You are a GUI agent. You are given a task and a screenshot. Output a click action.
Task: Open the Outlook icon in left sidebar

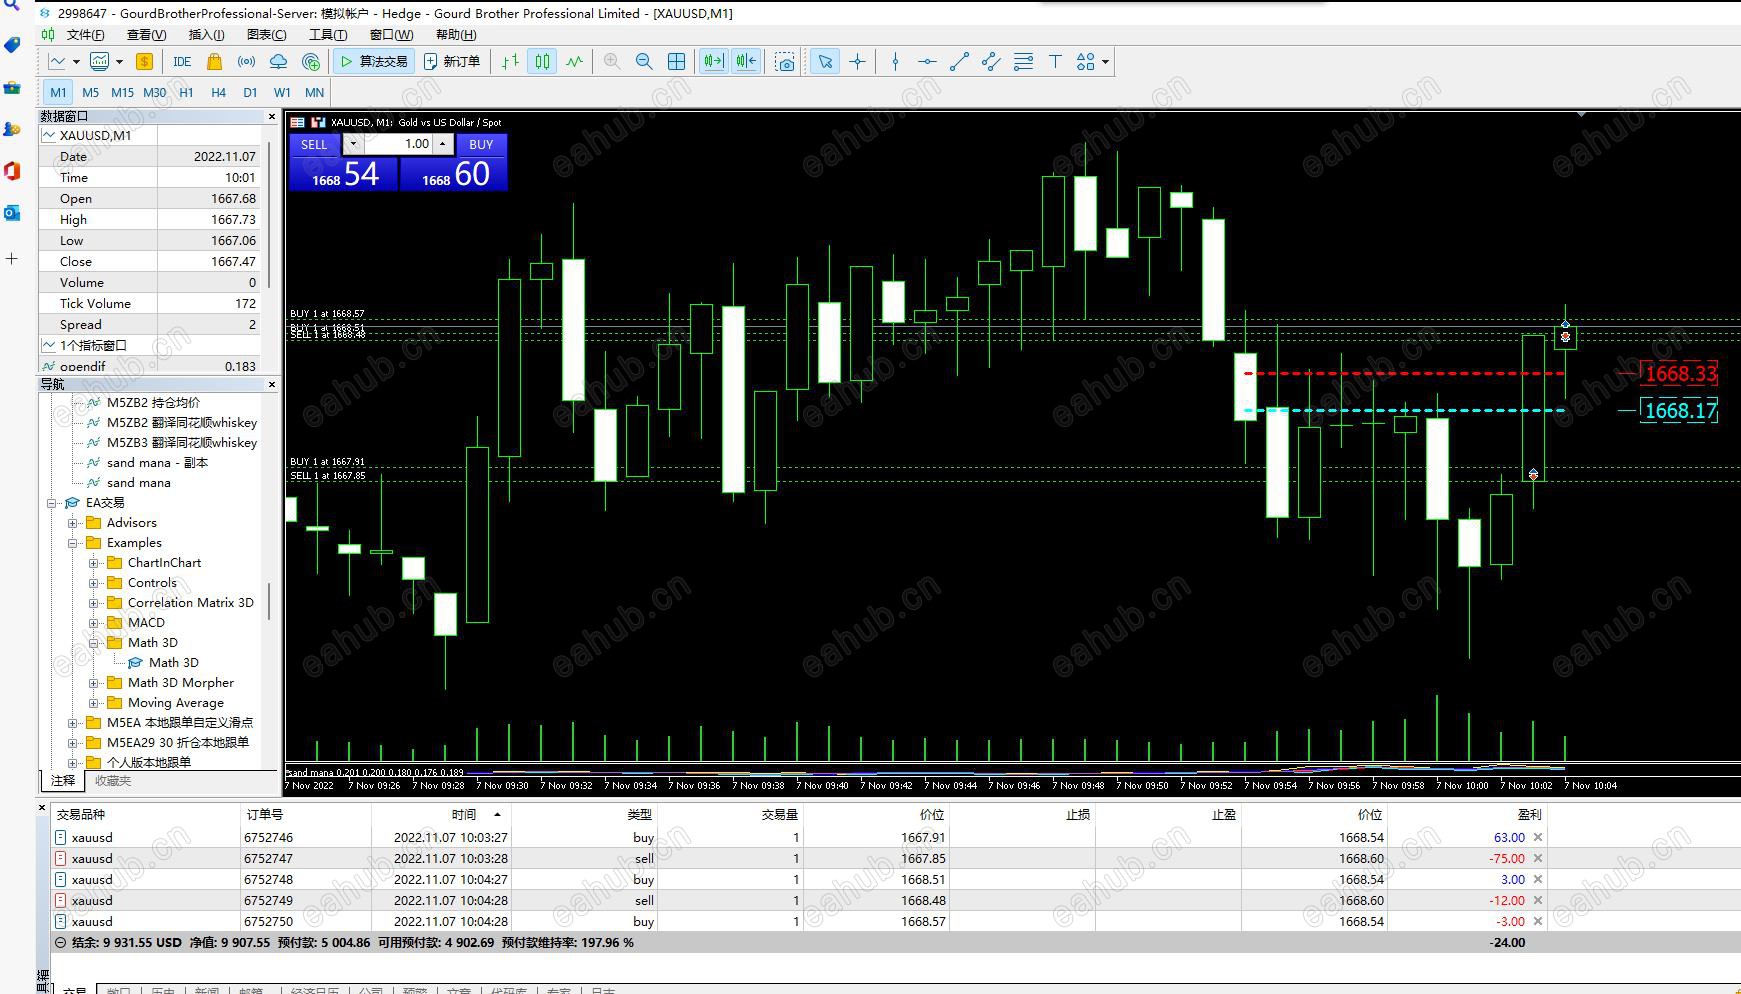(x=12, y=213)
